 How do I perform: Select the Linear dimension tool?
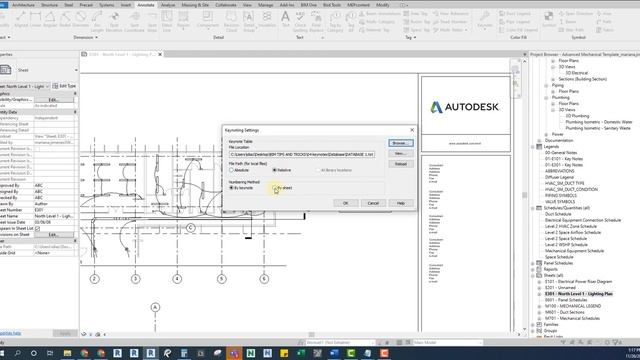[x=36, y=20]
